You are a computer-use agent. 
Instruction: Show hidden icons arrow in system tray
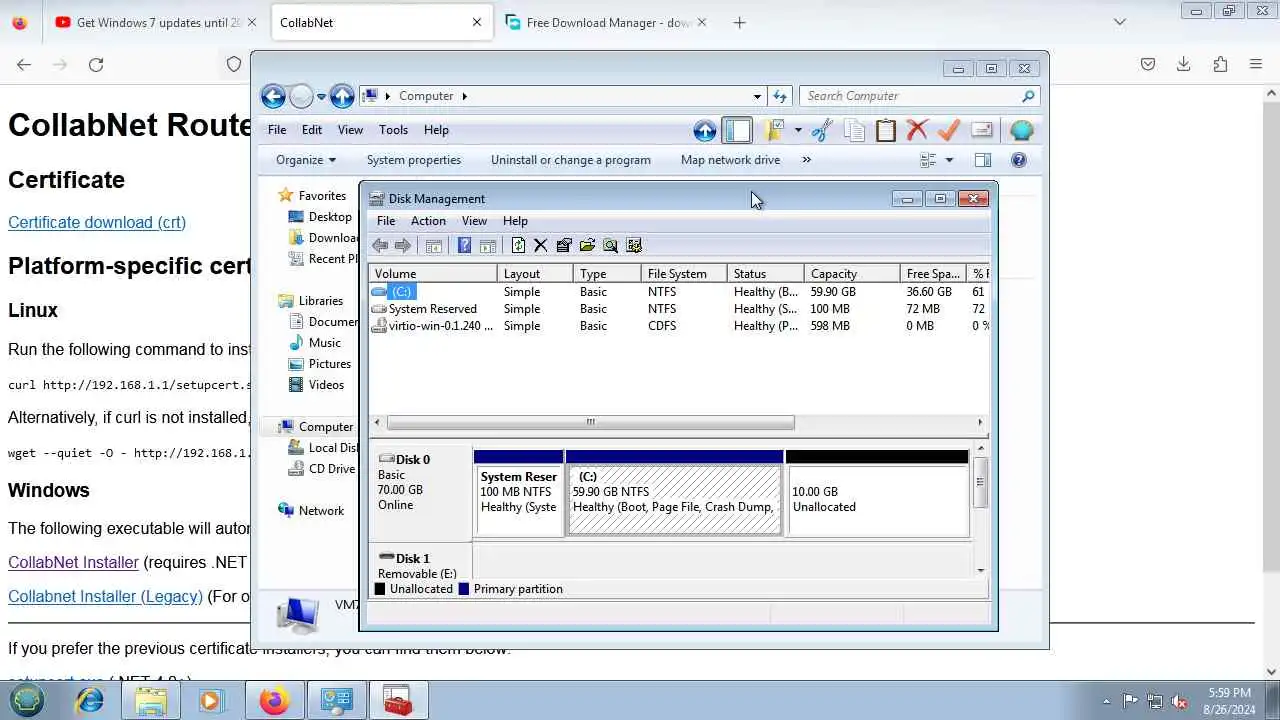point(1106,701)
